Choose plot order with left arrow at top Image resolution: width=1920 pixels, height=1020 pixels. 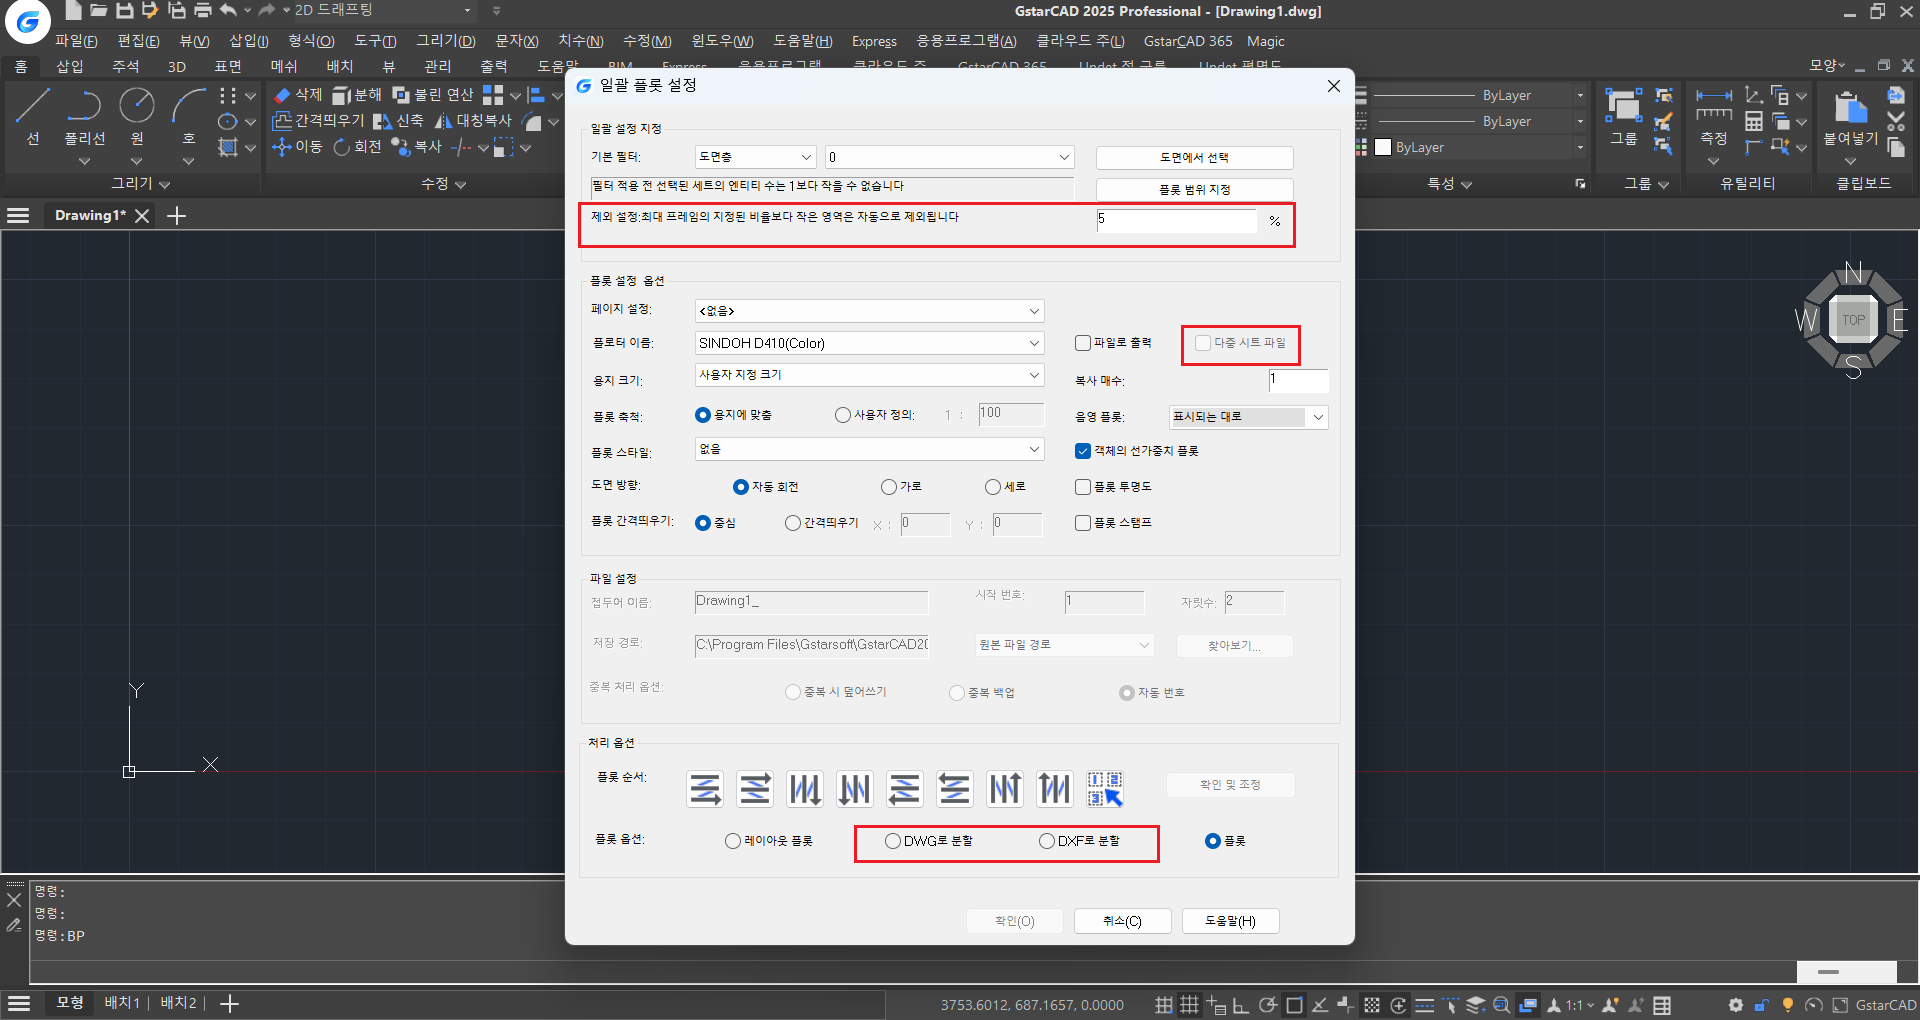955,789
